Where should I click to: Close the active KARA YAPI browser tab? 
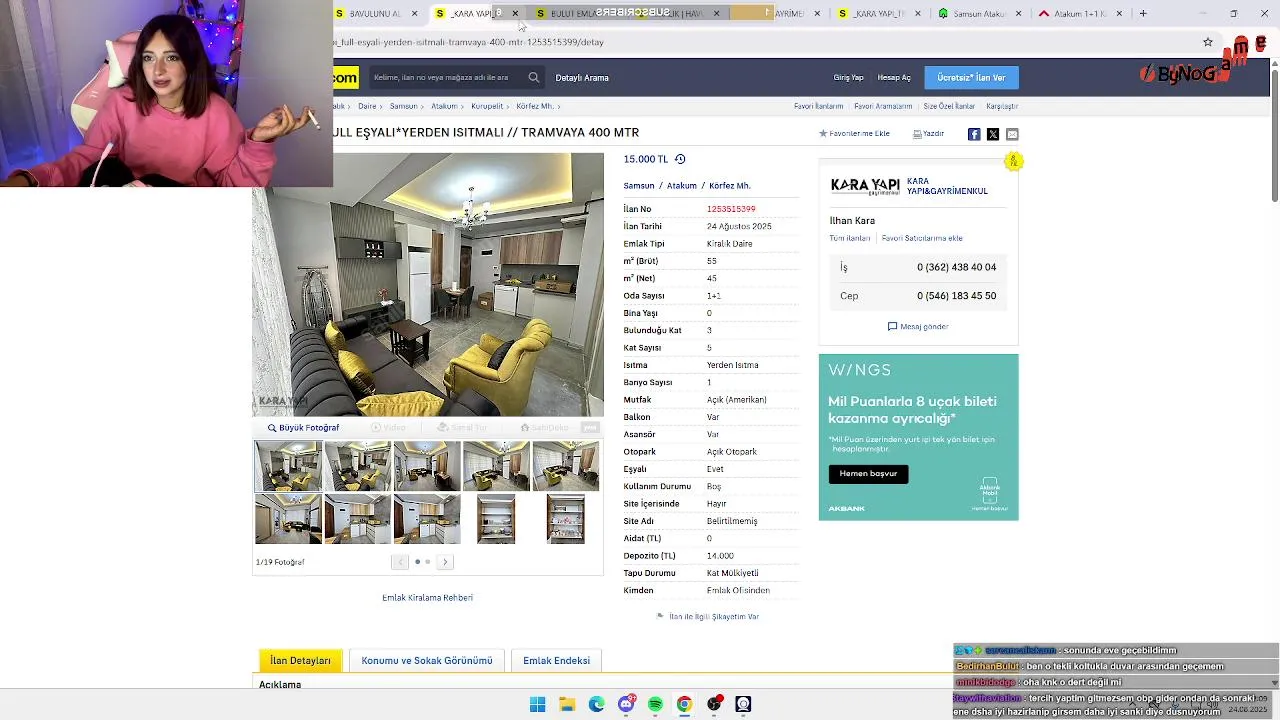pyautogui.click(x=515, y=13)
